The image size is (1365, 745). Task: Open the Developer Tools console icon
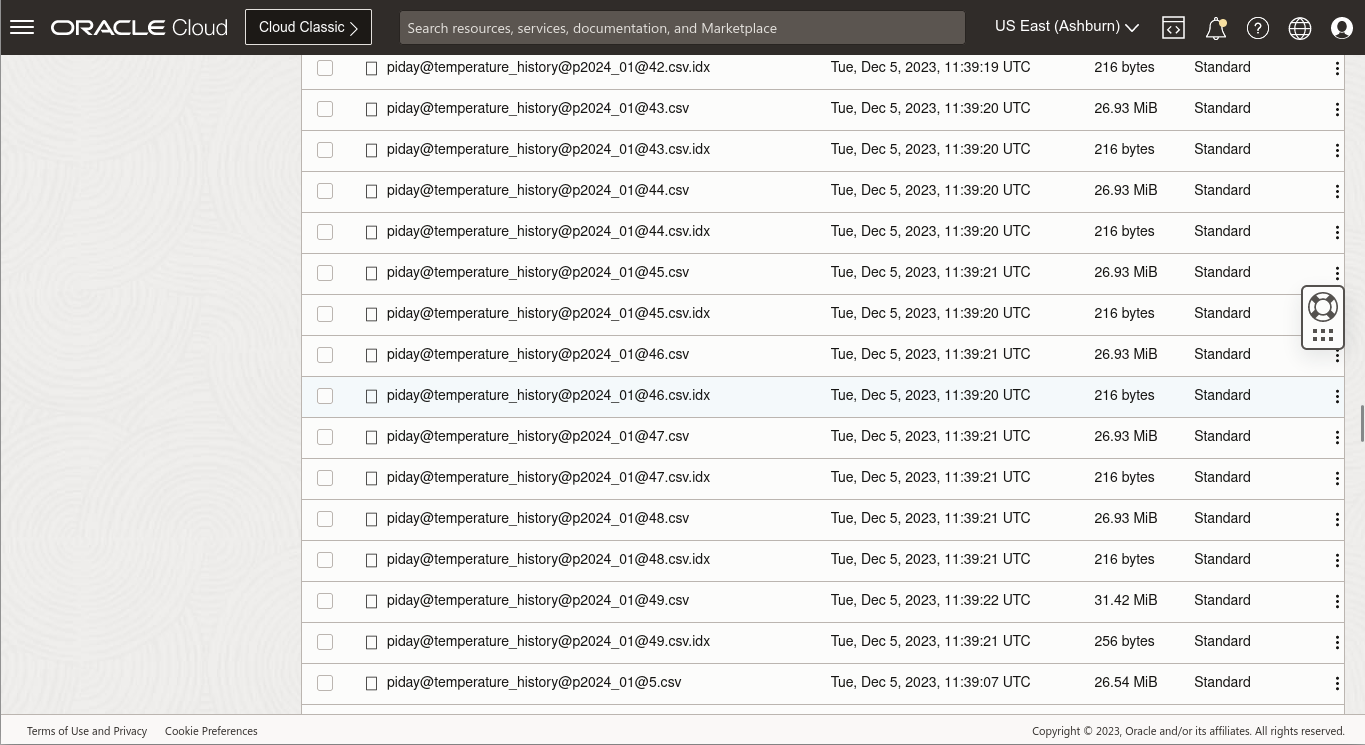[1173, 27]
